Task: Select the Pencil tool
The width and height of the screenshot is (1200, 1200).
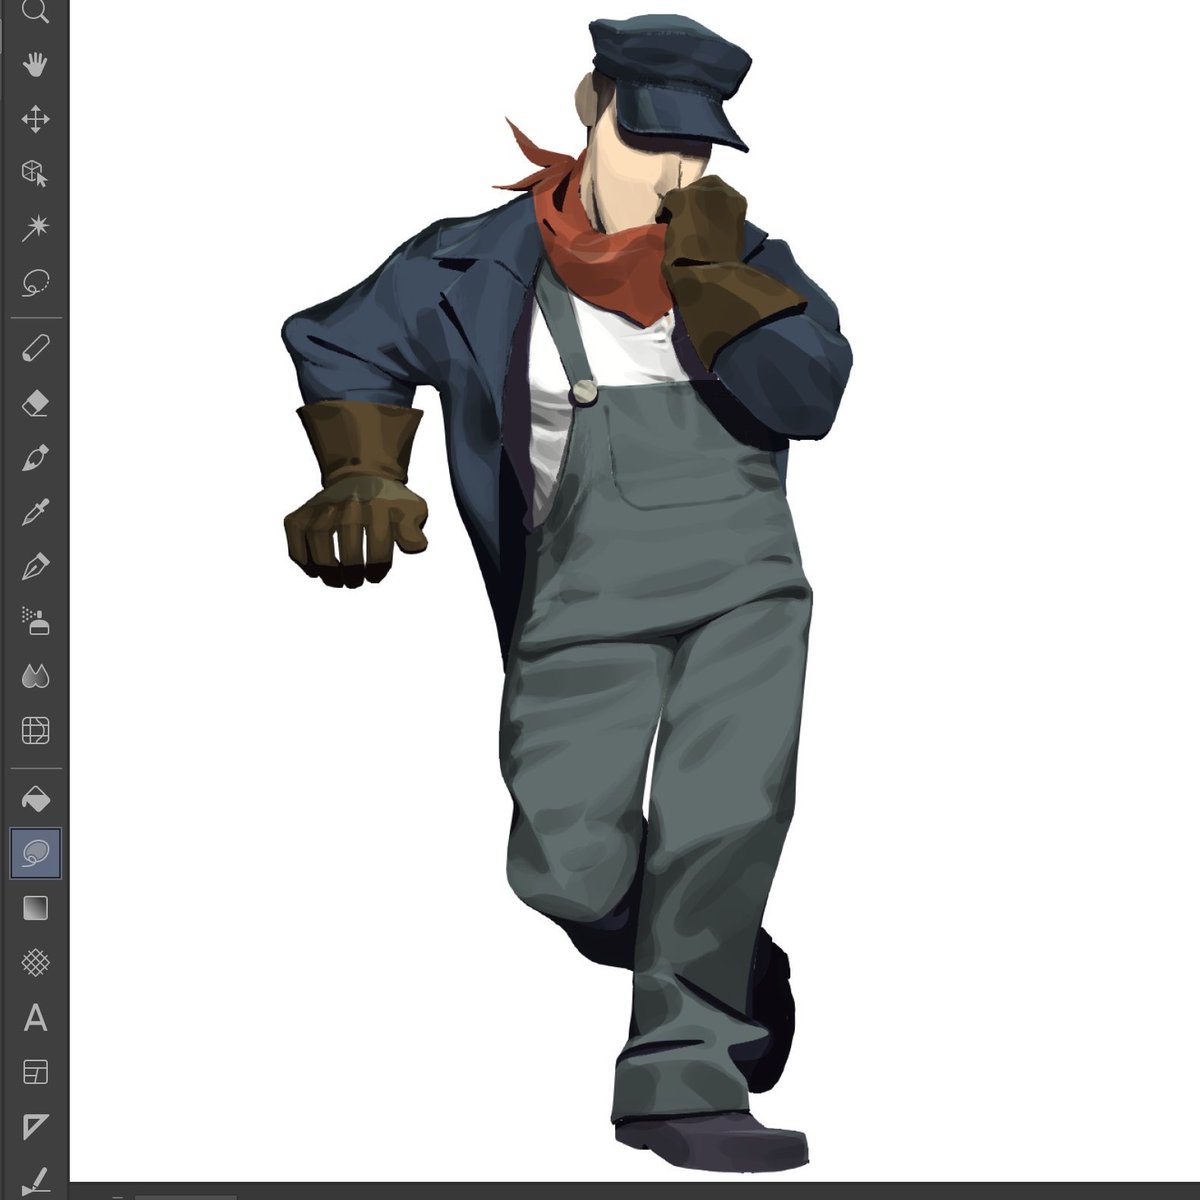Action: [35, 350]
